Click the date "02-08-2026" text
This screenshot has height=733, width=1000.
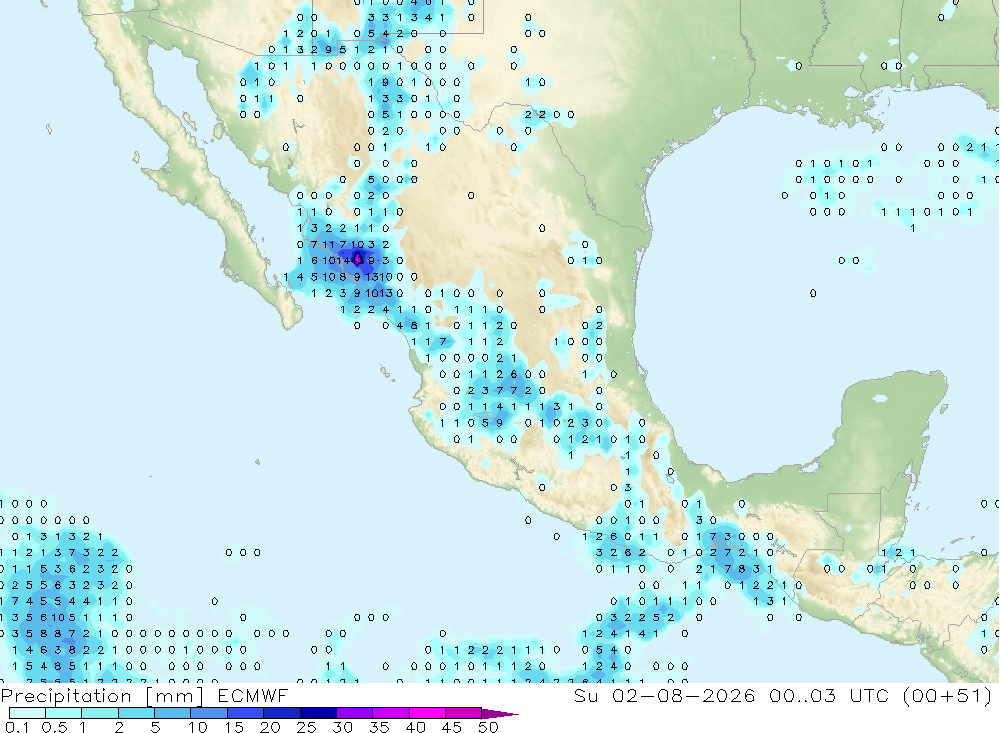pos(683,695)
